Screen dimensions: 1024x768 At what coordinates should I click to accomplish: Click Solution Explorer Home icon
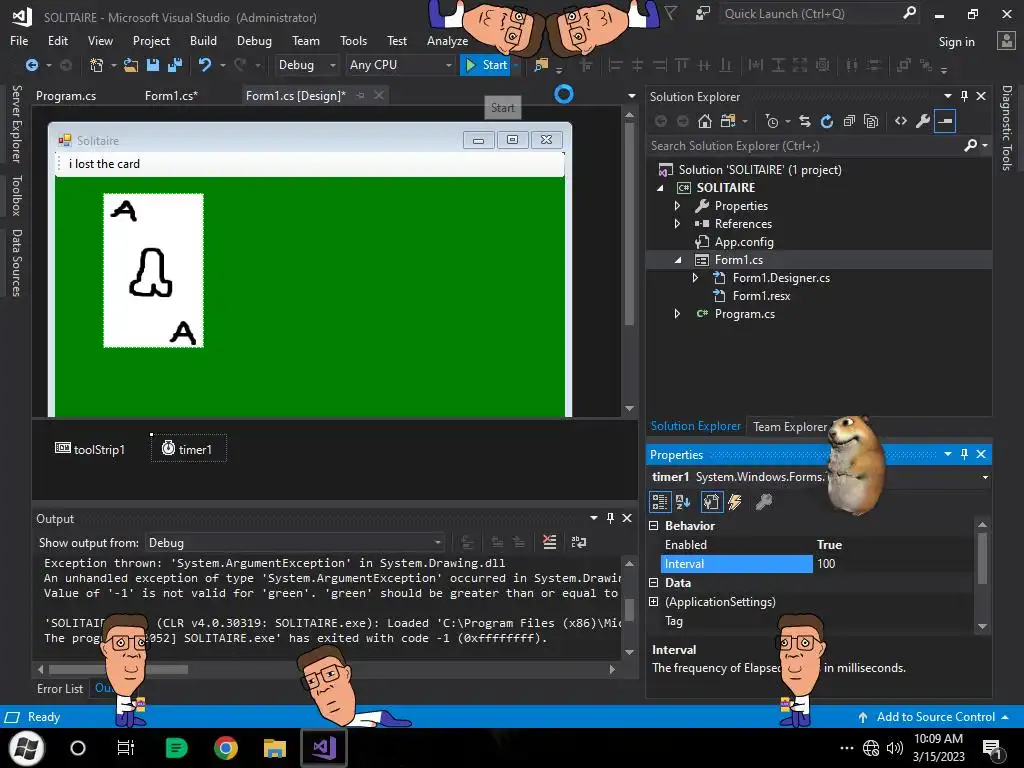[x=705, y=121]
